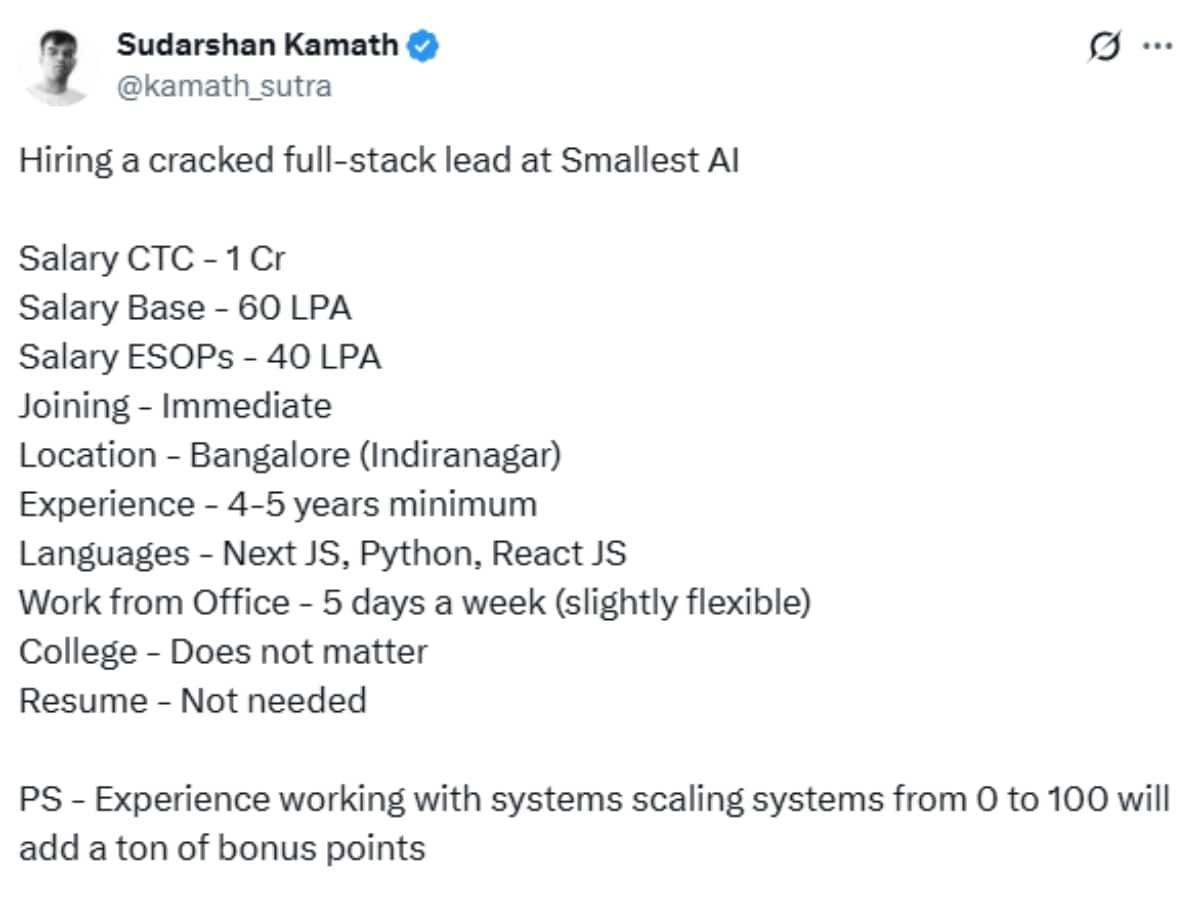Click the blue verified badge
The width and height of the screenshot is (1200, 900).
[425, 45]
